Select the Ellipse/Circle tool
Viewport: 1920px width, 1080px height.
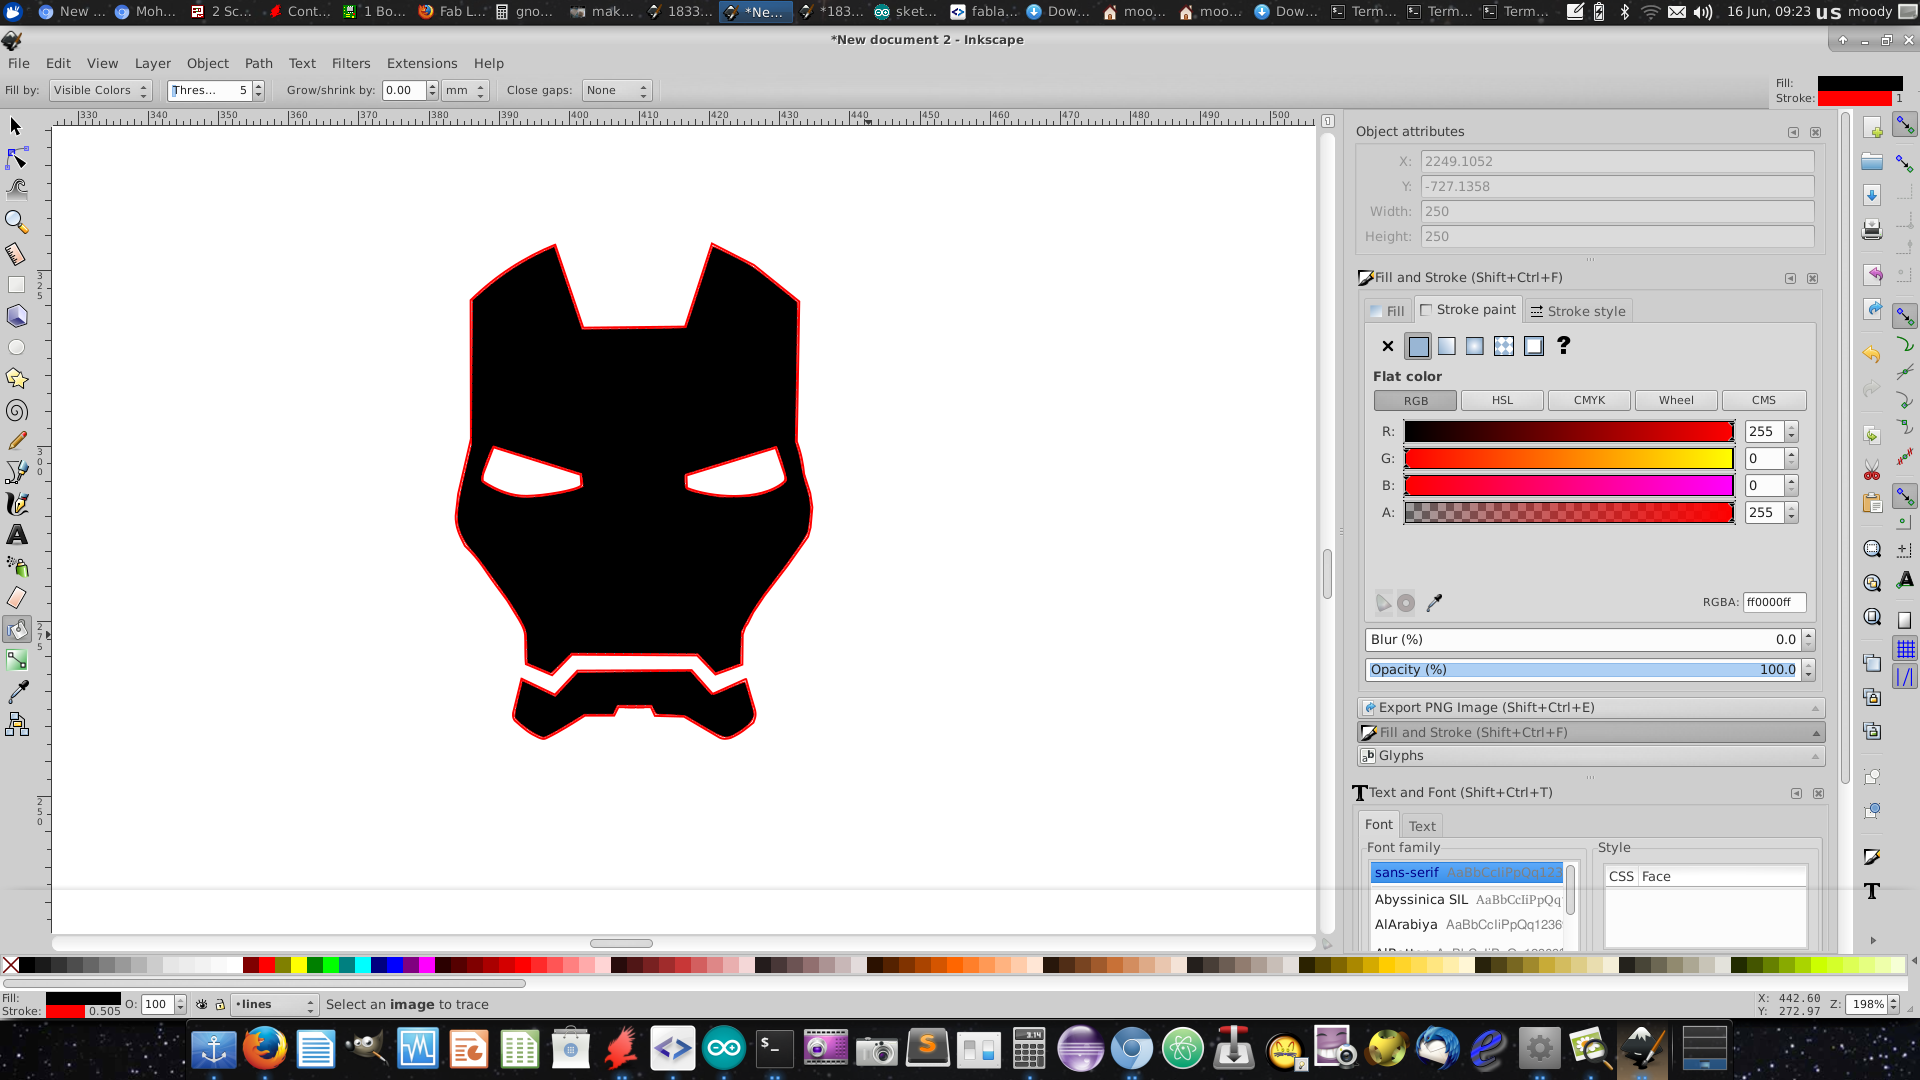pos(16,348)
